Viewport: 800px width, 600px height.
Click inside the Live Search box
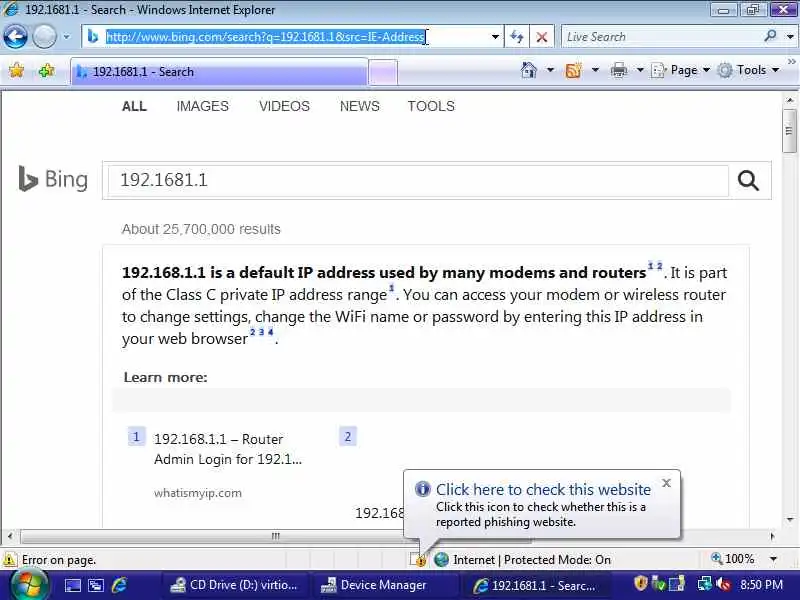click(x=661, y=37)
